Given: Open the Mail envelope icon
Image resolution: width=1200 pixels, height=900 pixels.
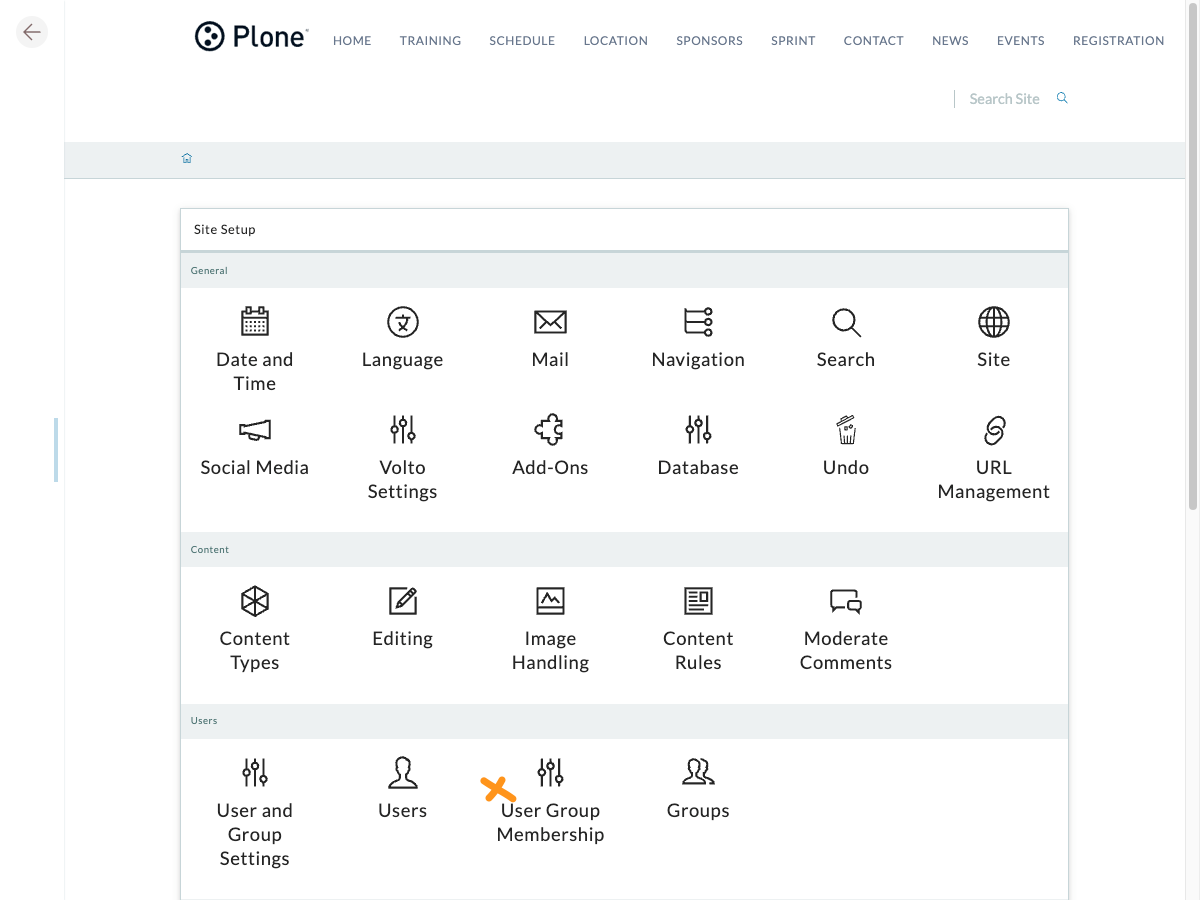Looking at the screenshot, I should click(x=550, y=322).
